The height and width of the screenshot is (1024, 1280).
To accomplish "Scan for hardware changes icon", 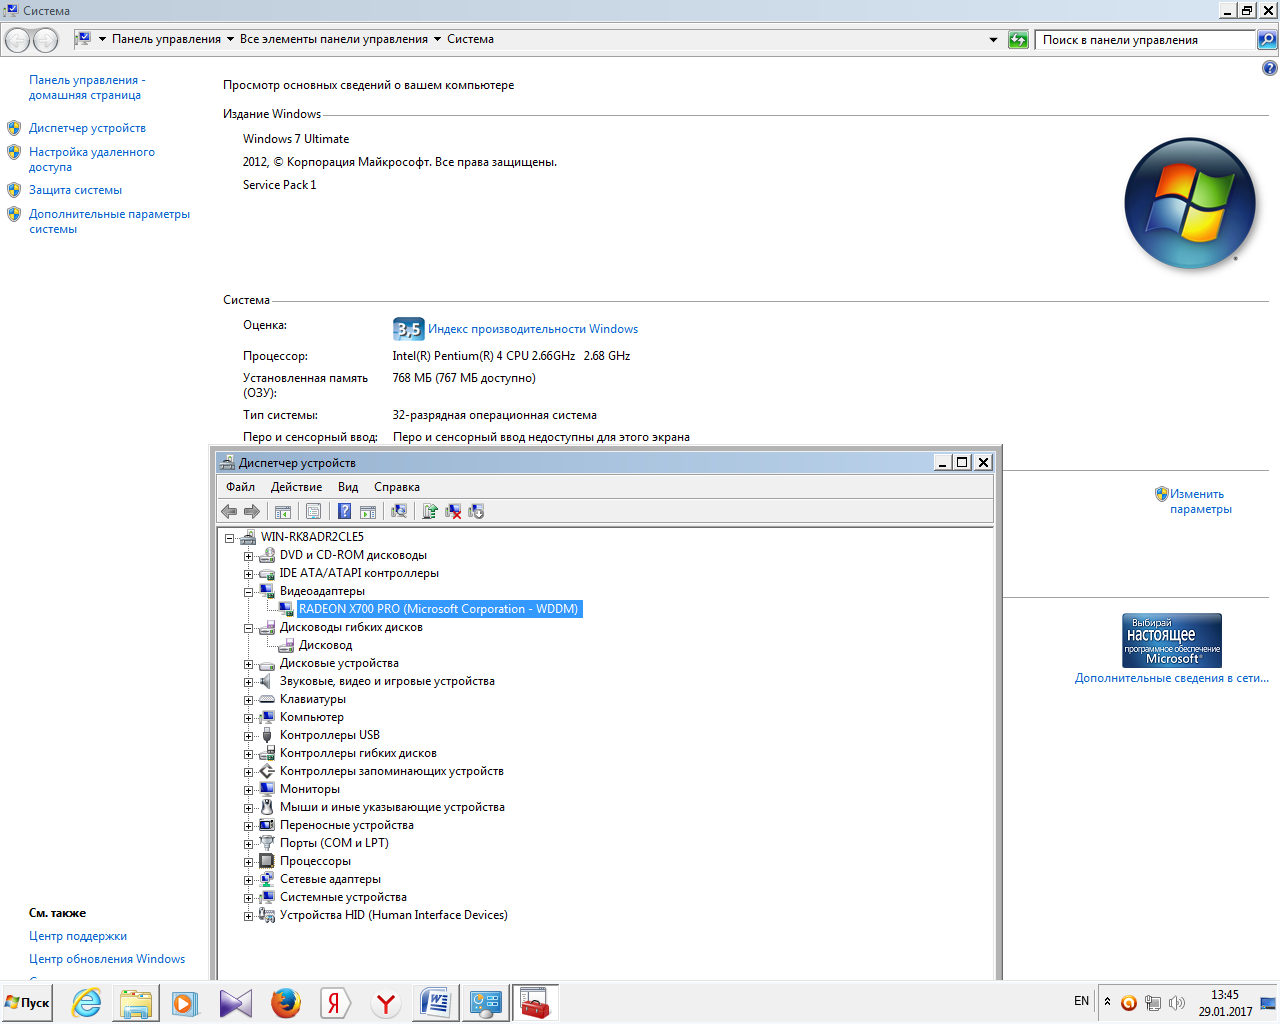I will 399,511.
